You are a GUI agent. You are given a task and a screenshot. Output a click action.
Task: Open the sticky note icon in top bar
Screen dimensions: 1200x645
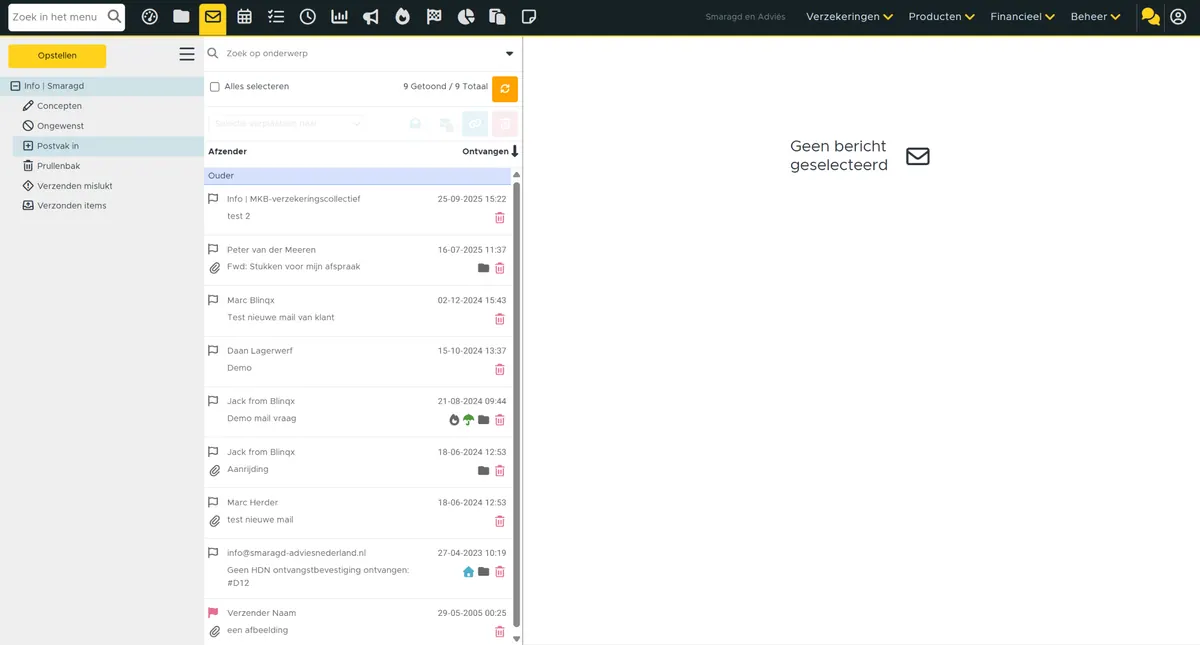[529, 17]
